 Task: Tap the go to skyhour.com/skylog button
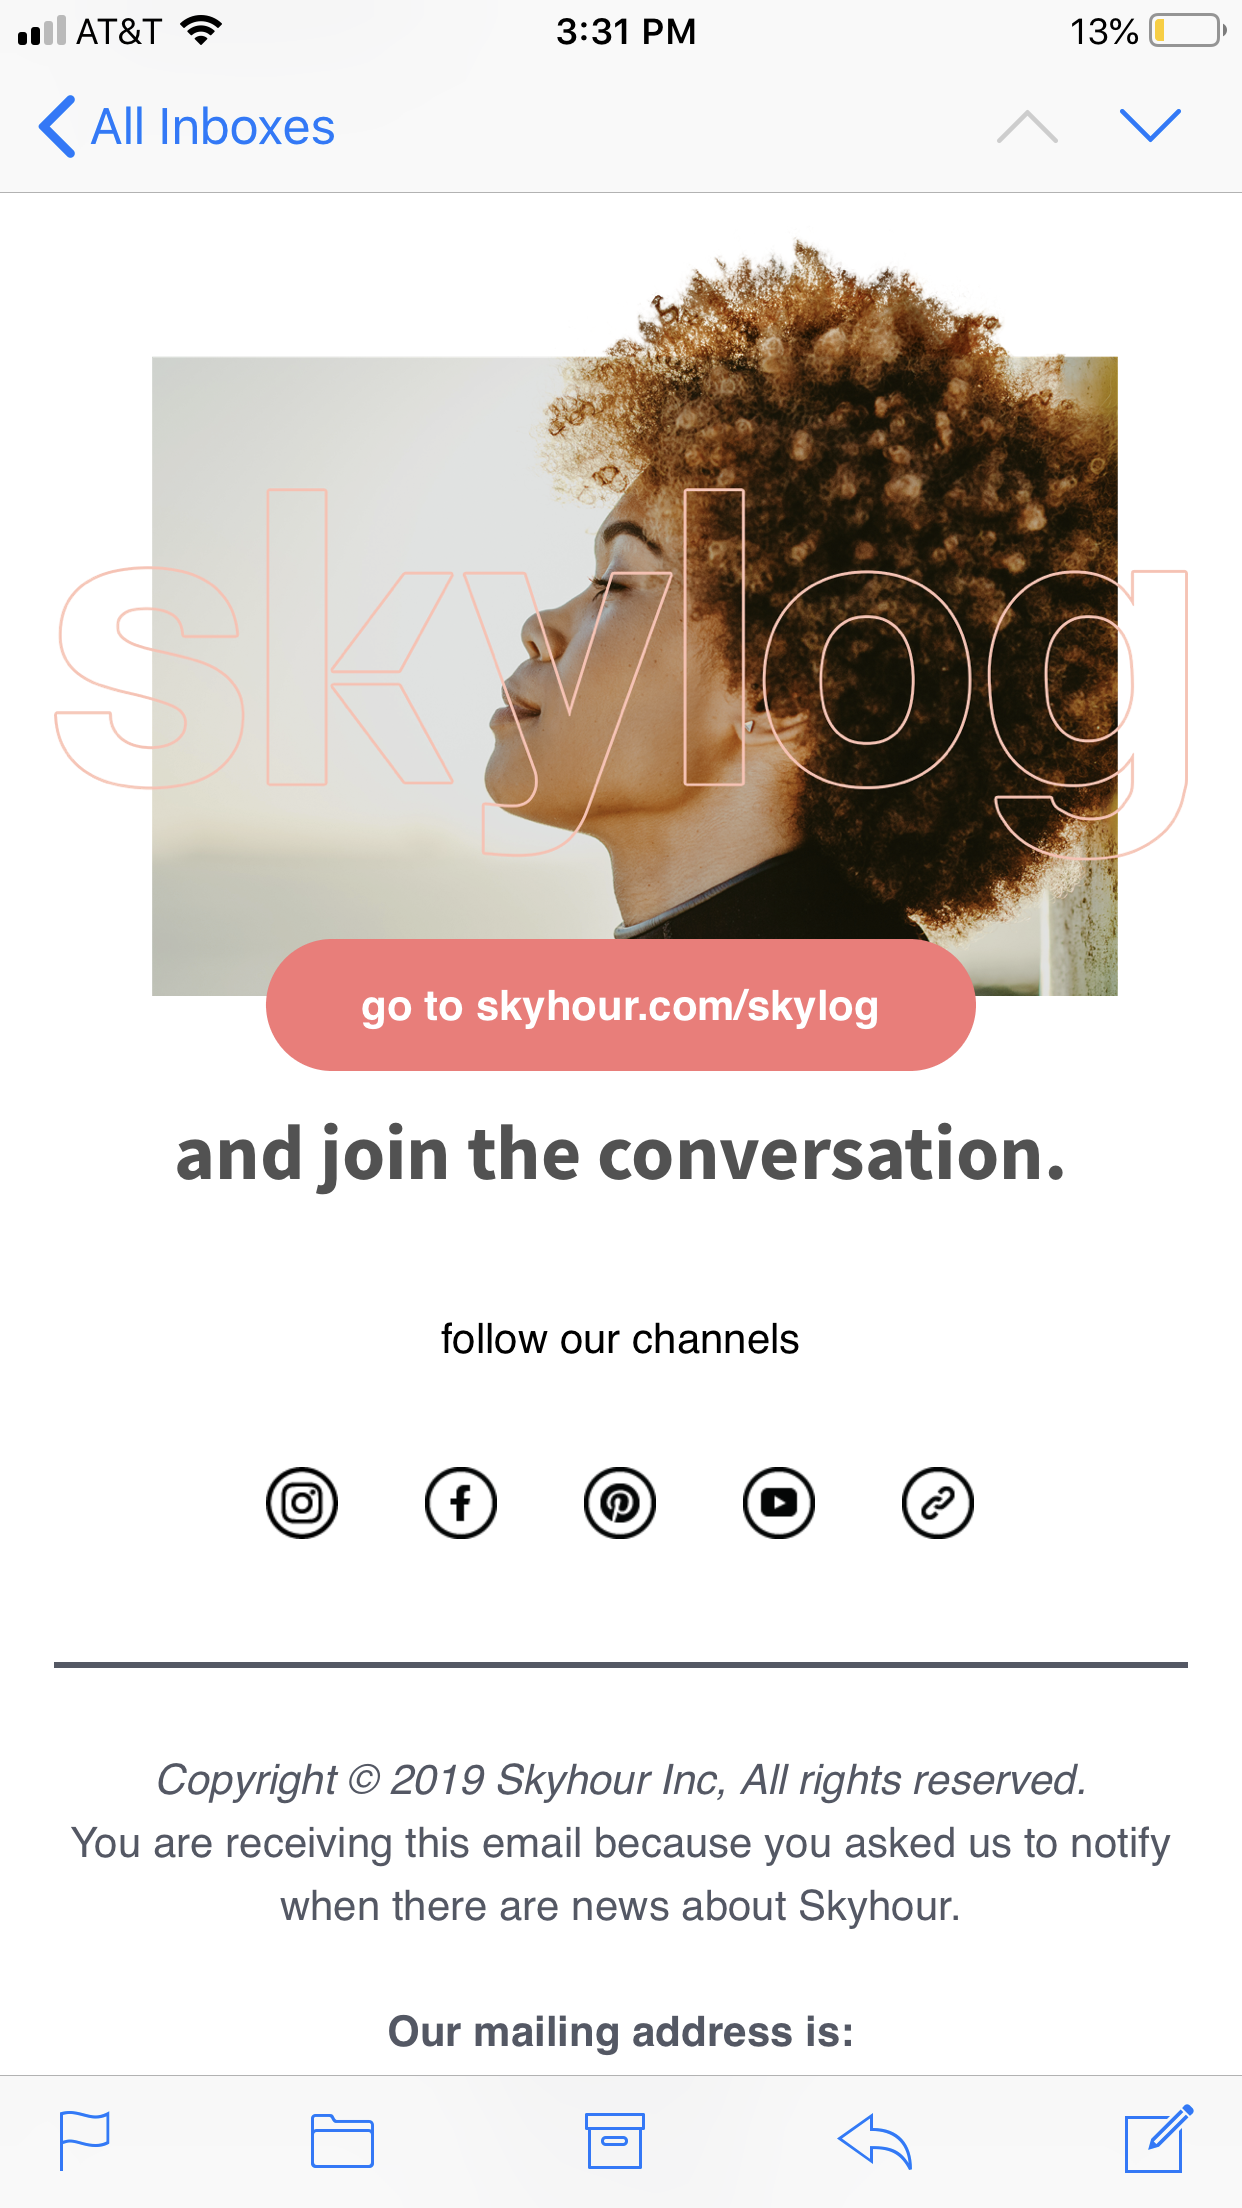tap(620, 1005)
